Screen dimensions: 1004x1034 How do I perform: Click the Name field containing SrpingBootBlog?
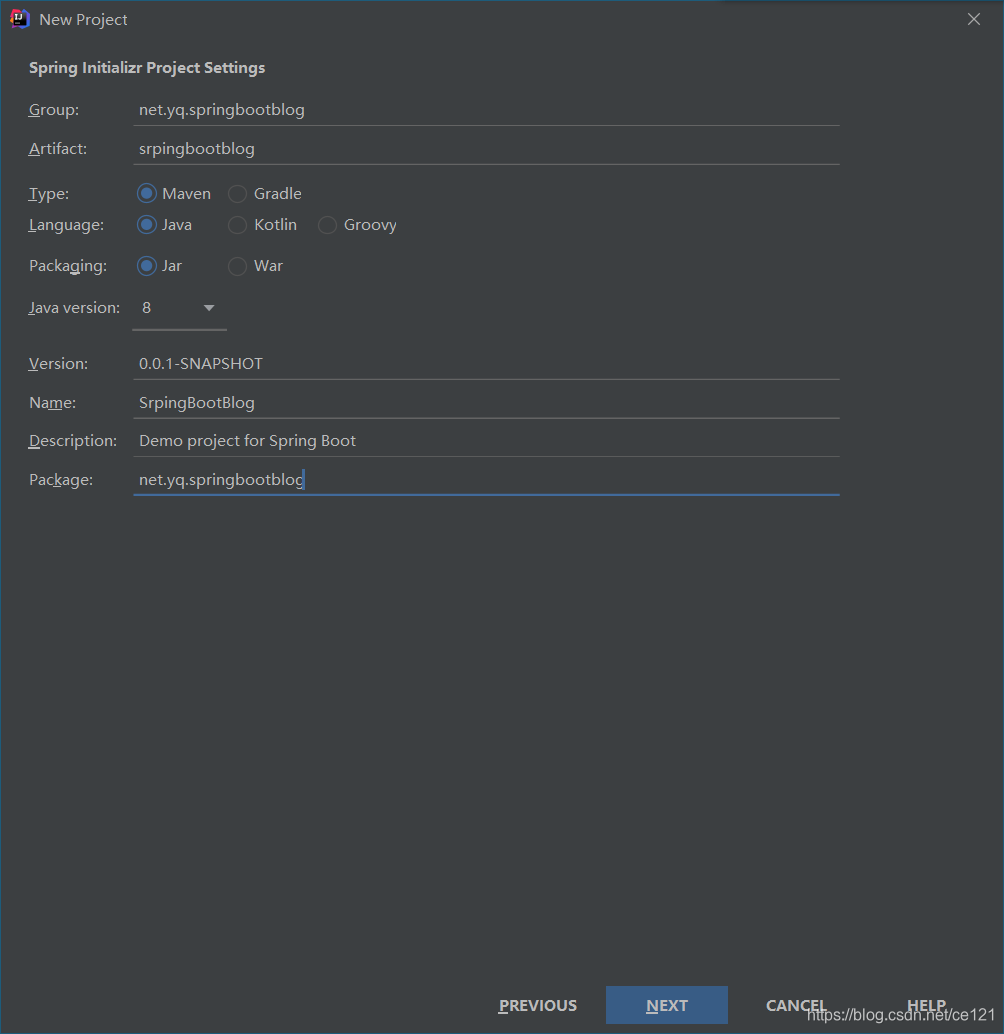tap(486, 402)
